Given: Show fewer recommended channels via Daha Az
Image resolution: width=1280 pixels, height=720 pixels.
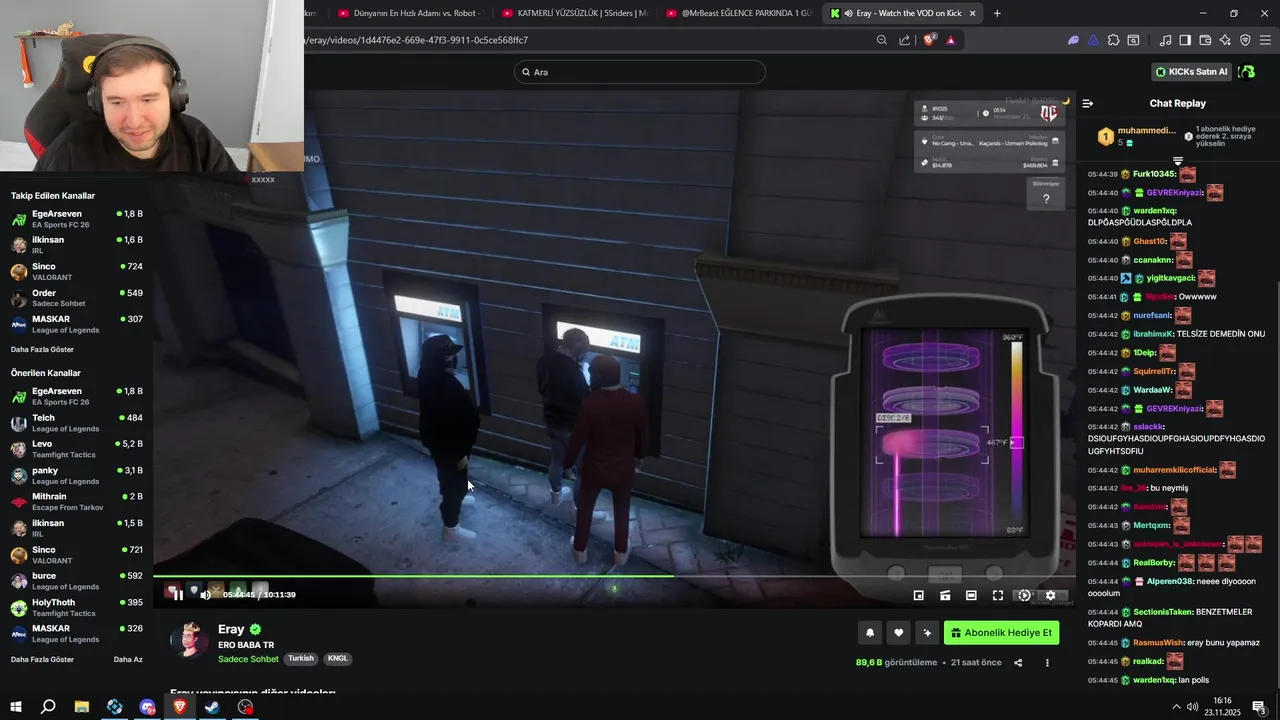Looking at the screenshot, I should click(x=128, y=660).
